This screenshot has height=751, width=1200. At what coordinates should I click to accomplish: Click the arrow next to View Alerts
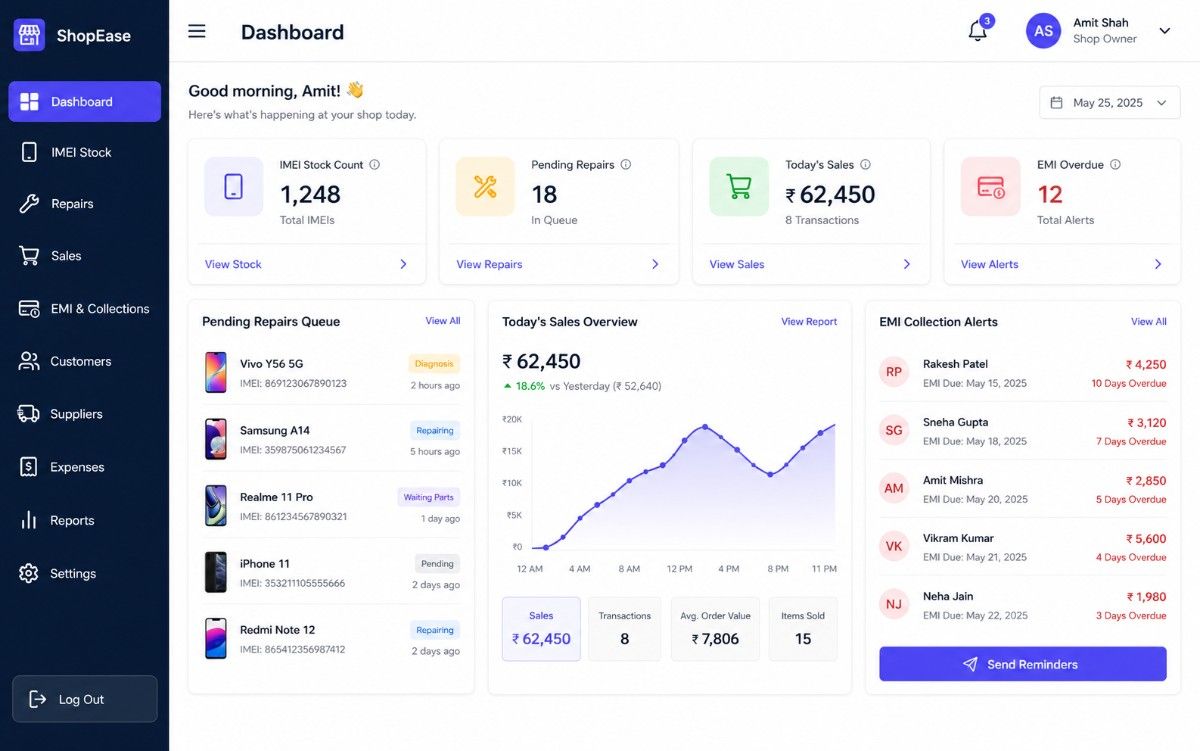(1158, 264)
